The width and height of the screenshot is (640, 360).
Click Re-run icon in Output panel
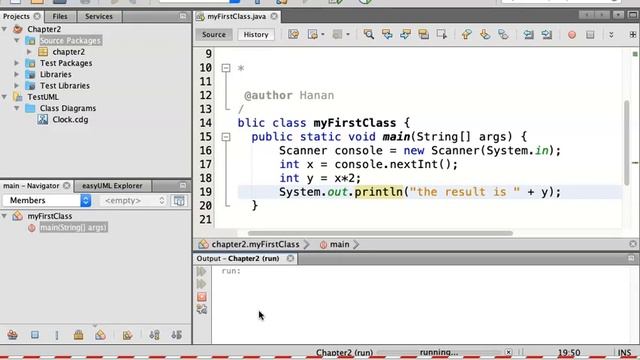202,271
